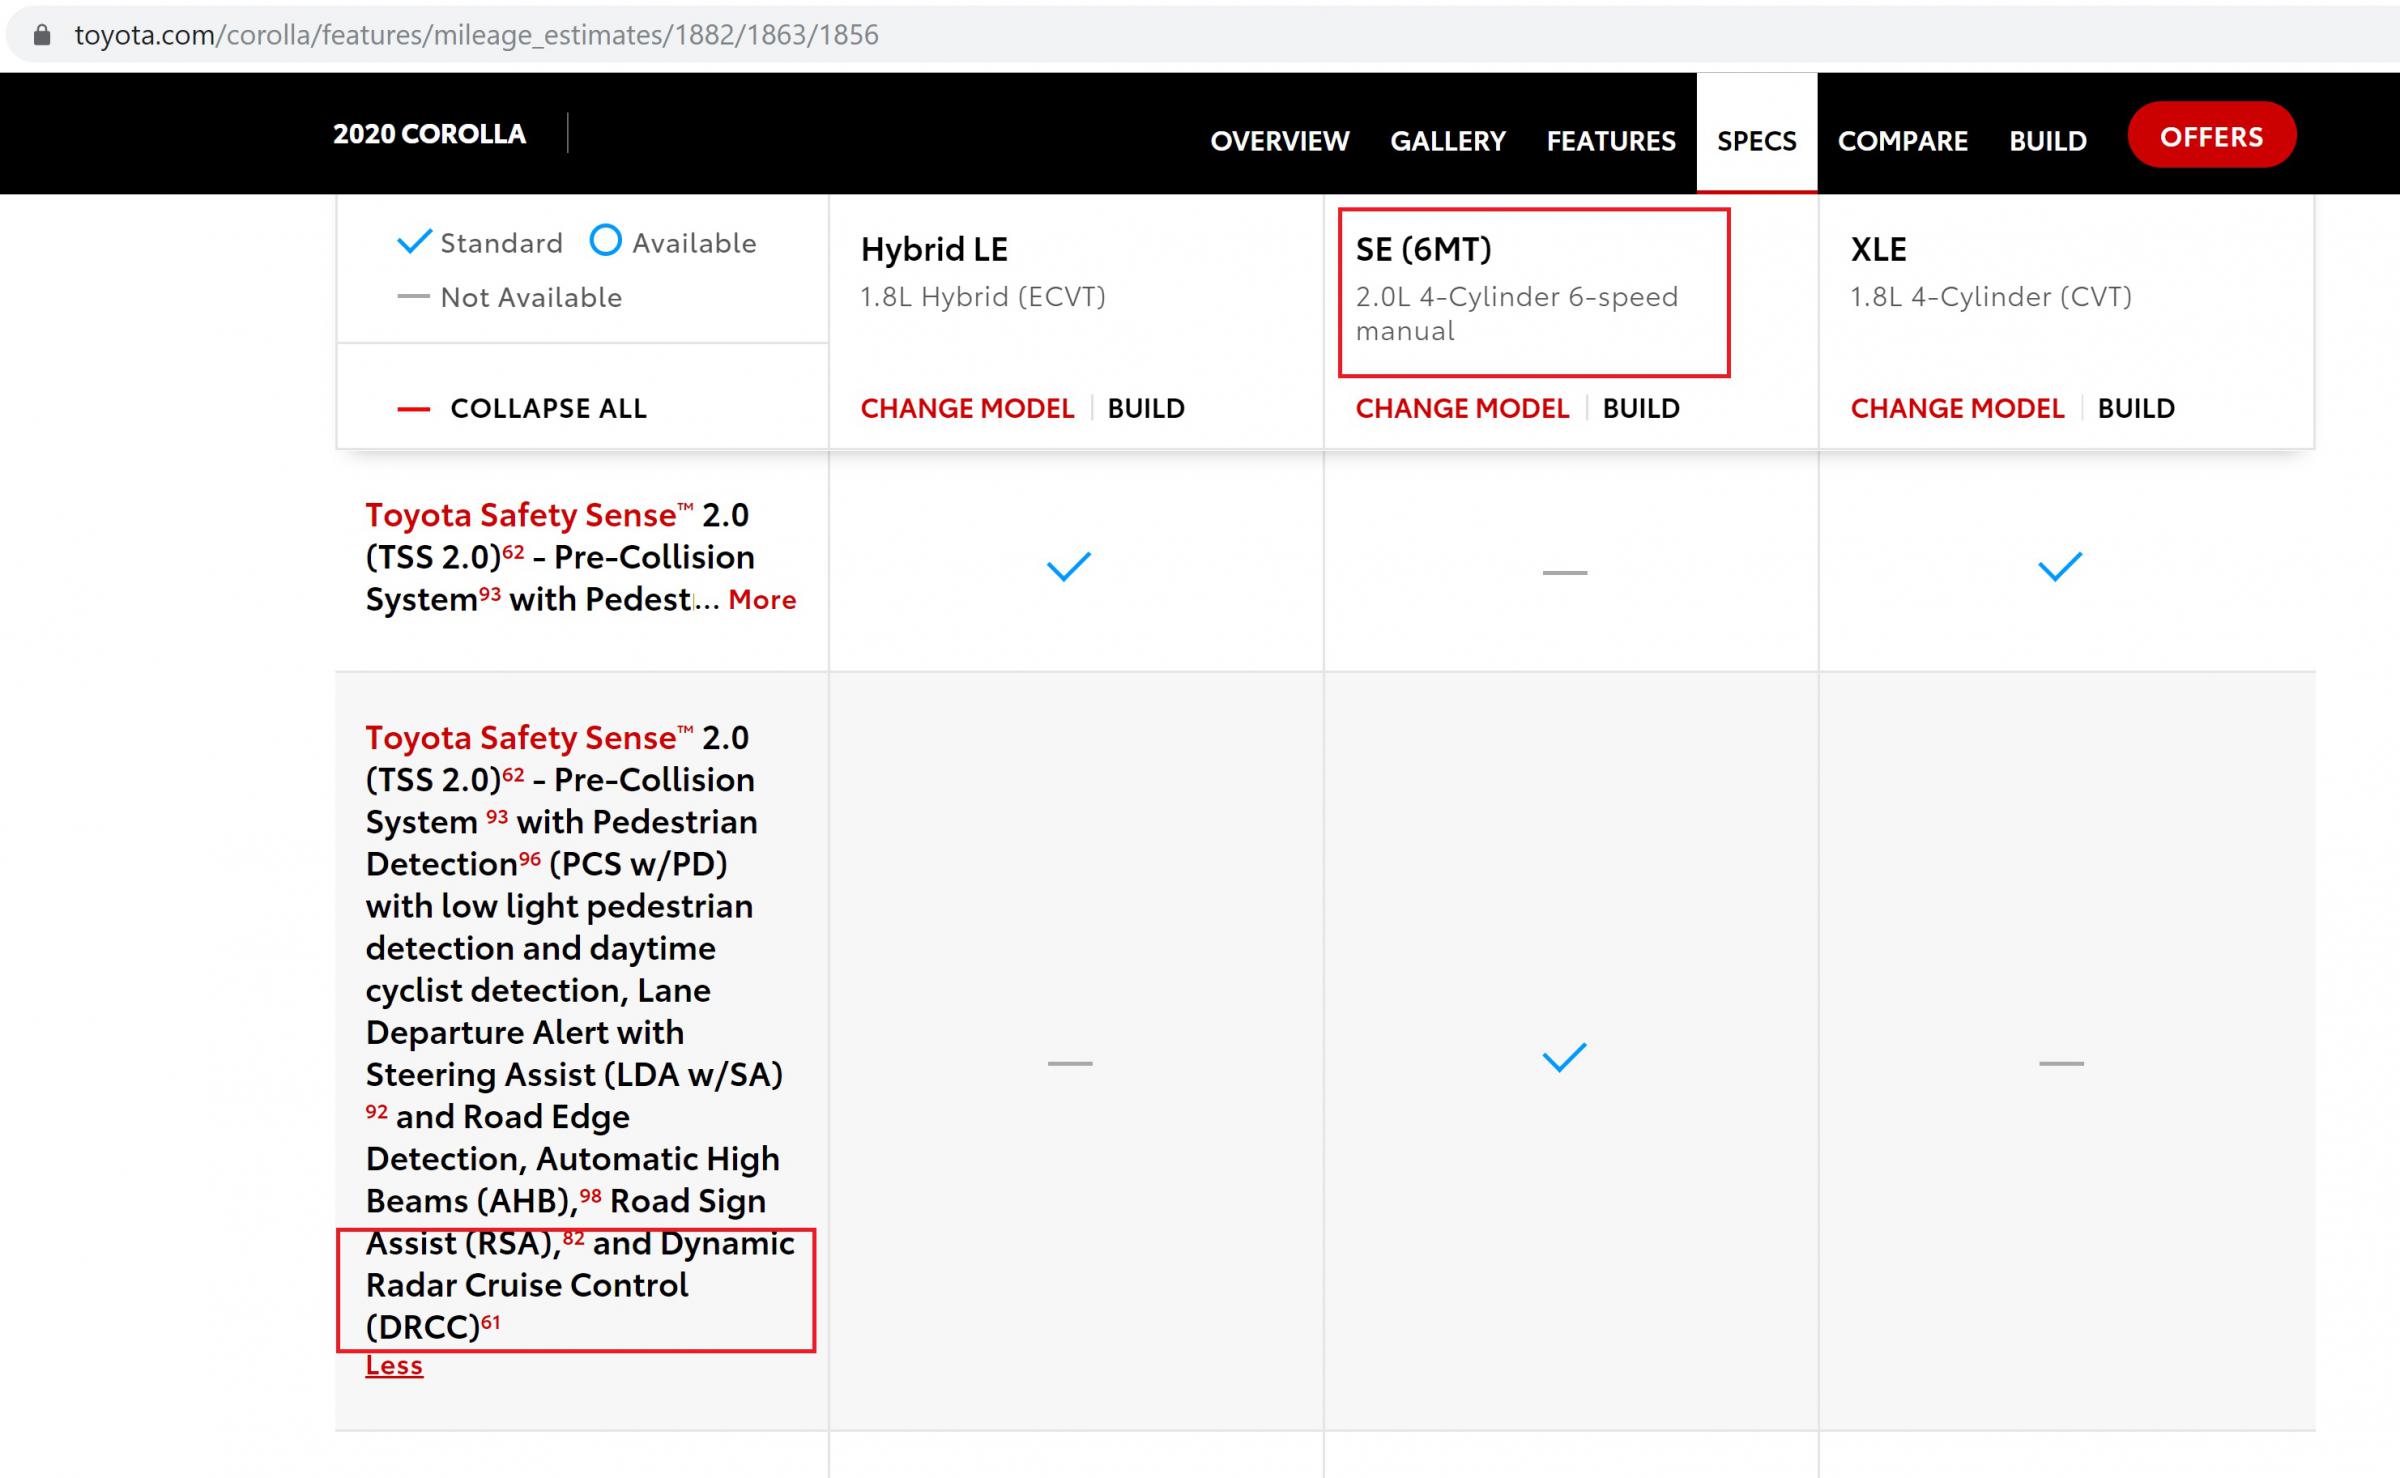Toggle the availability dash icon for SE 6MT

[1563, 569]
